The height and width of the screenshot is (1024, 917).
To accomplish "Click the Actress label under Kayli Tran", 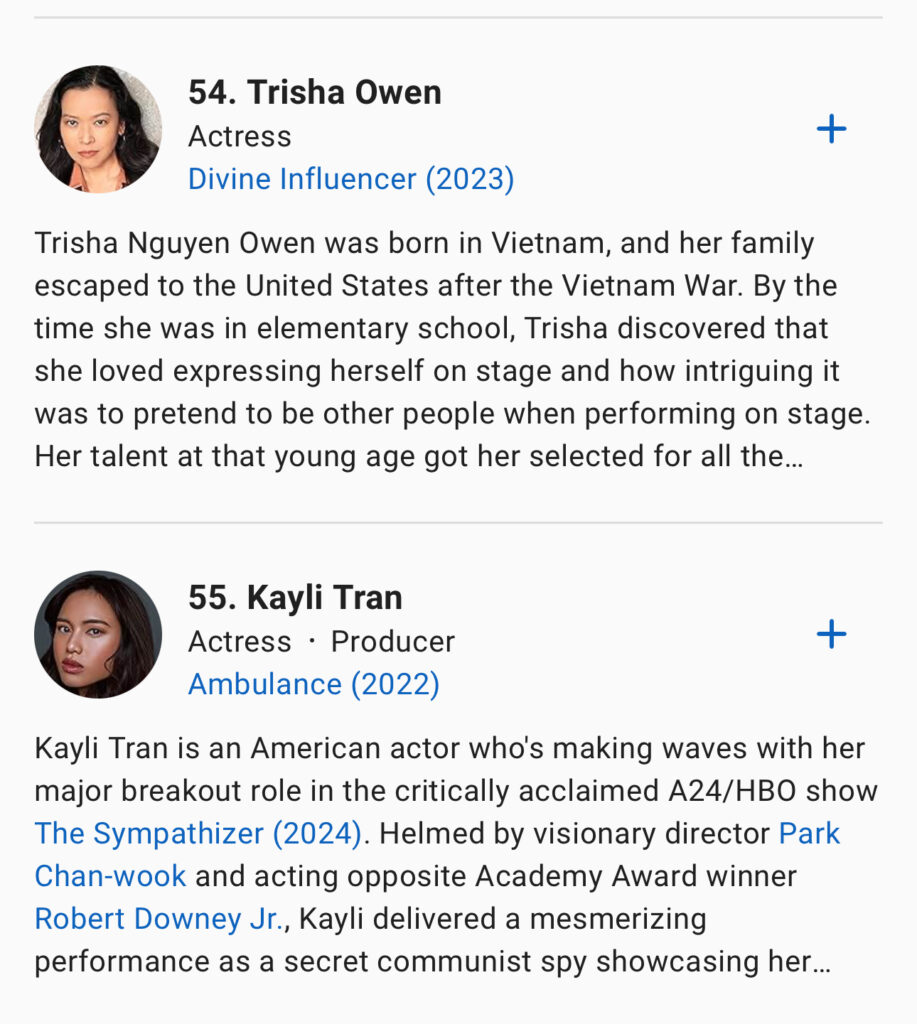I will point(240,641).
